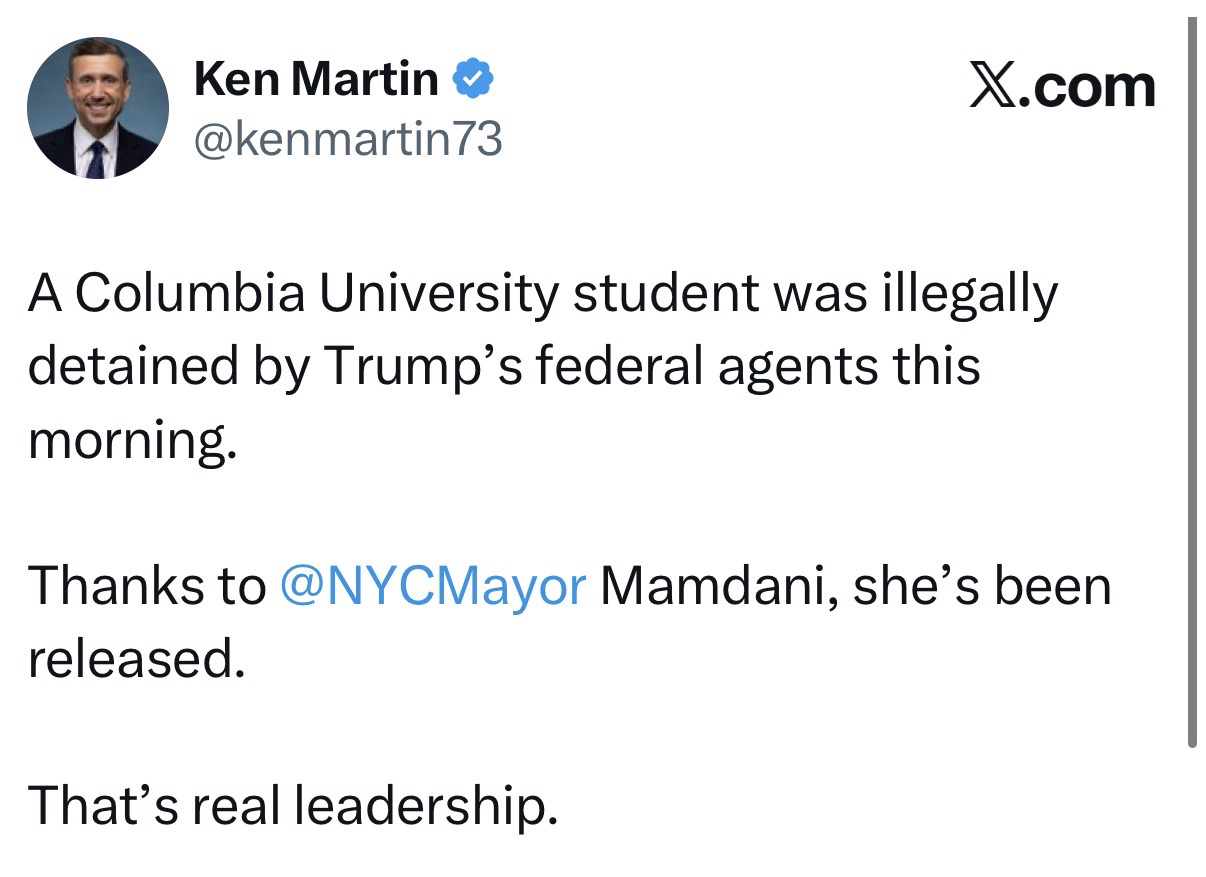Click the words "Thanks to" in the tweet
Screen dimensions: 1206x877
(146, 585)
